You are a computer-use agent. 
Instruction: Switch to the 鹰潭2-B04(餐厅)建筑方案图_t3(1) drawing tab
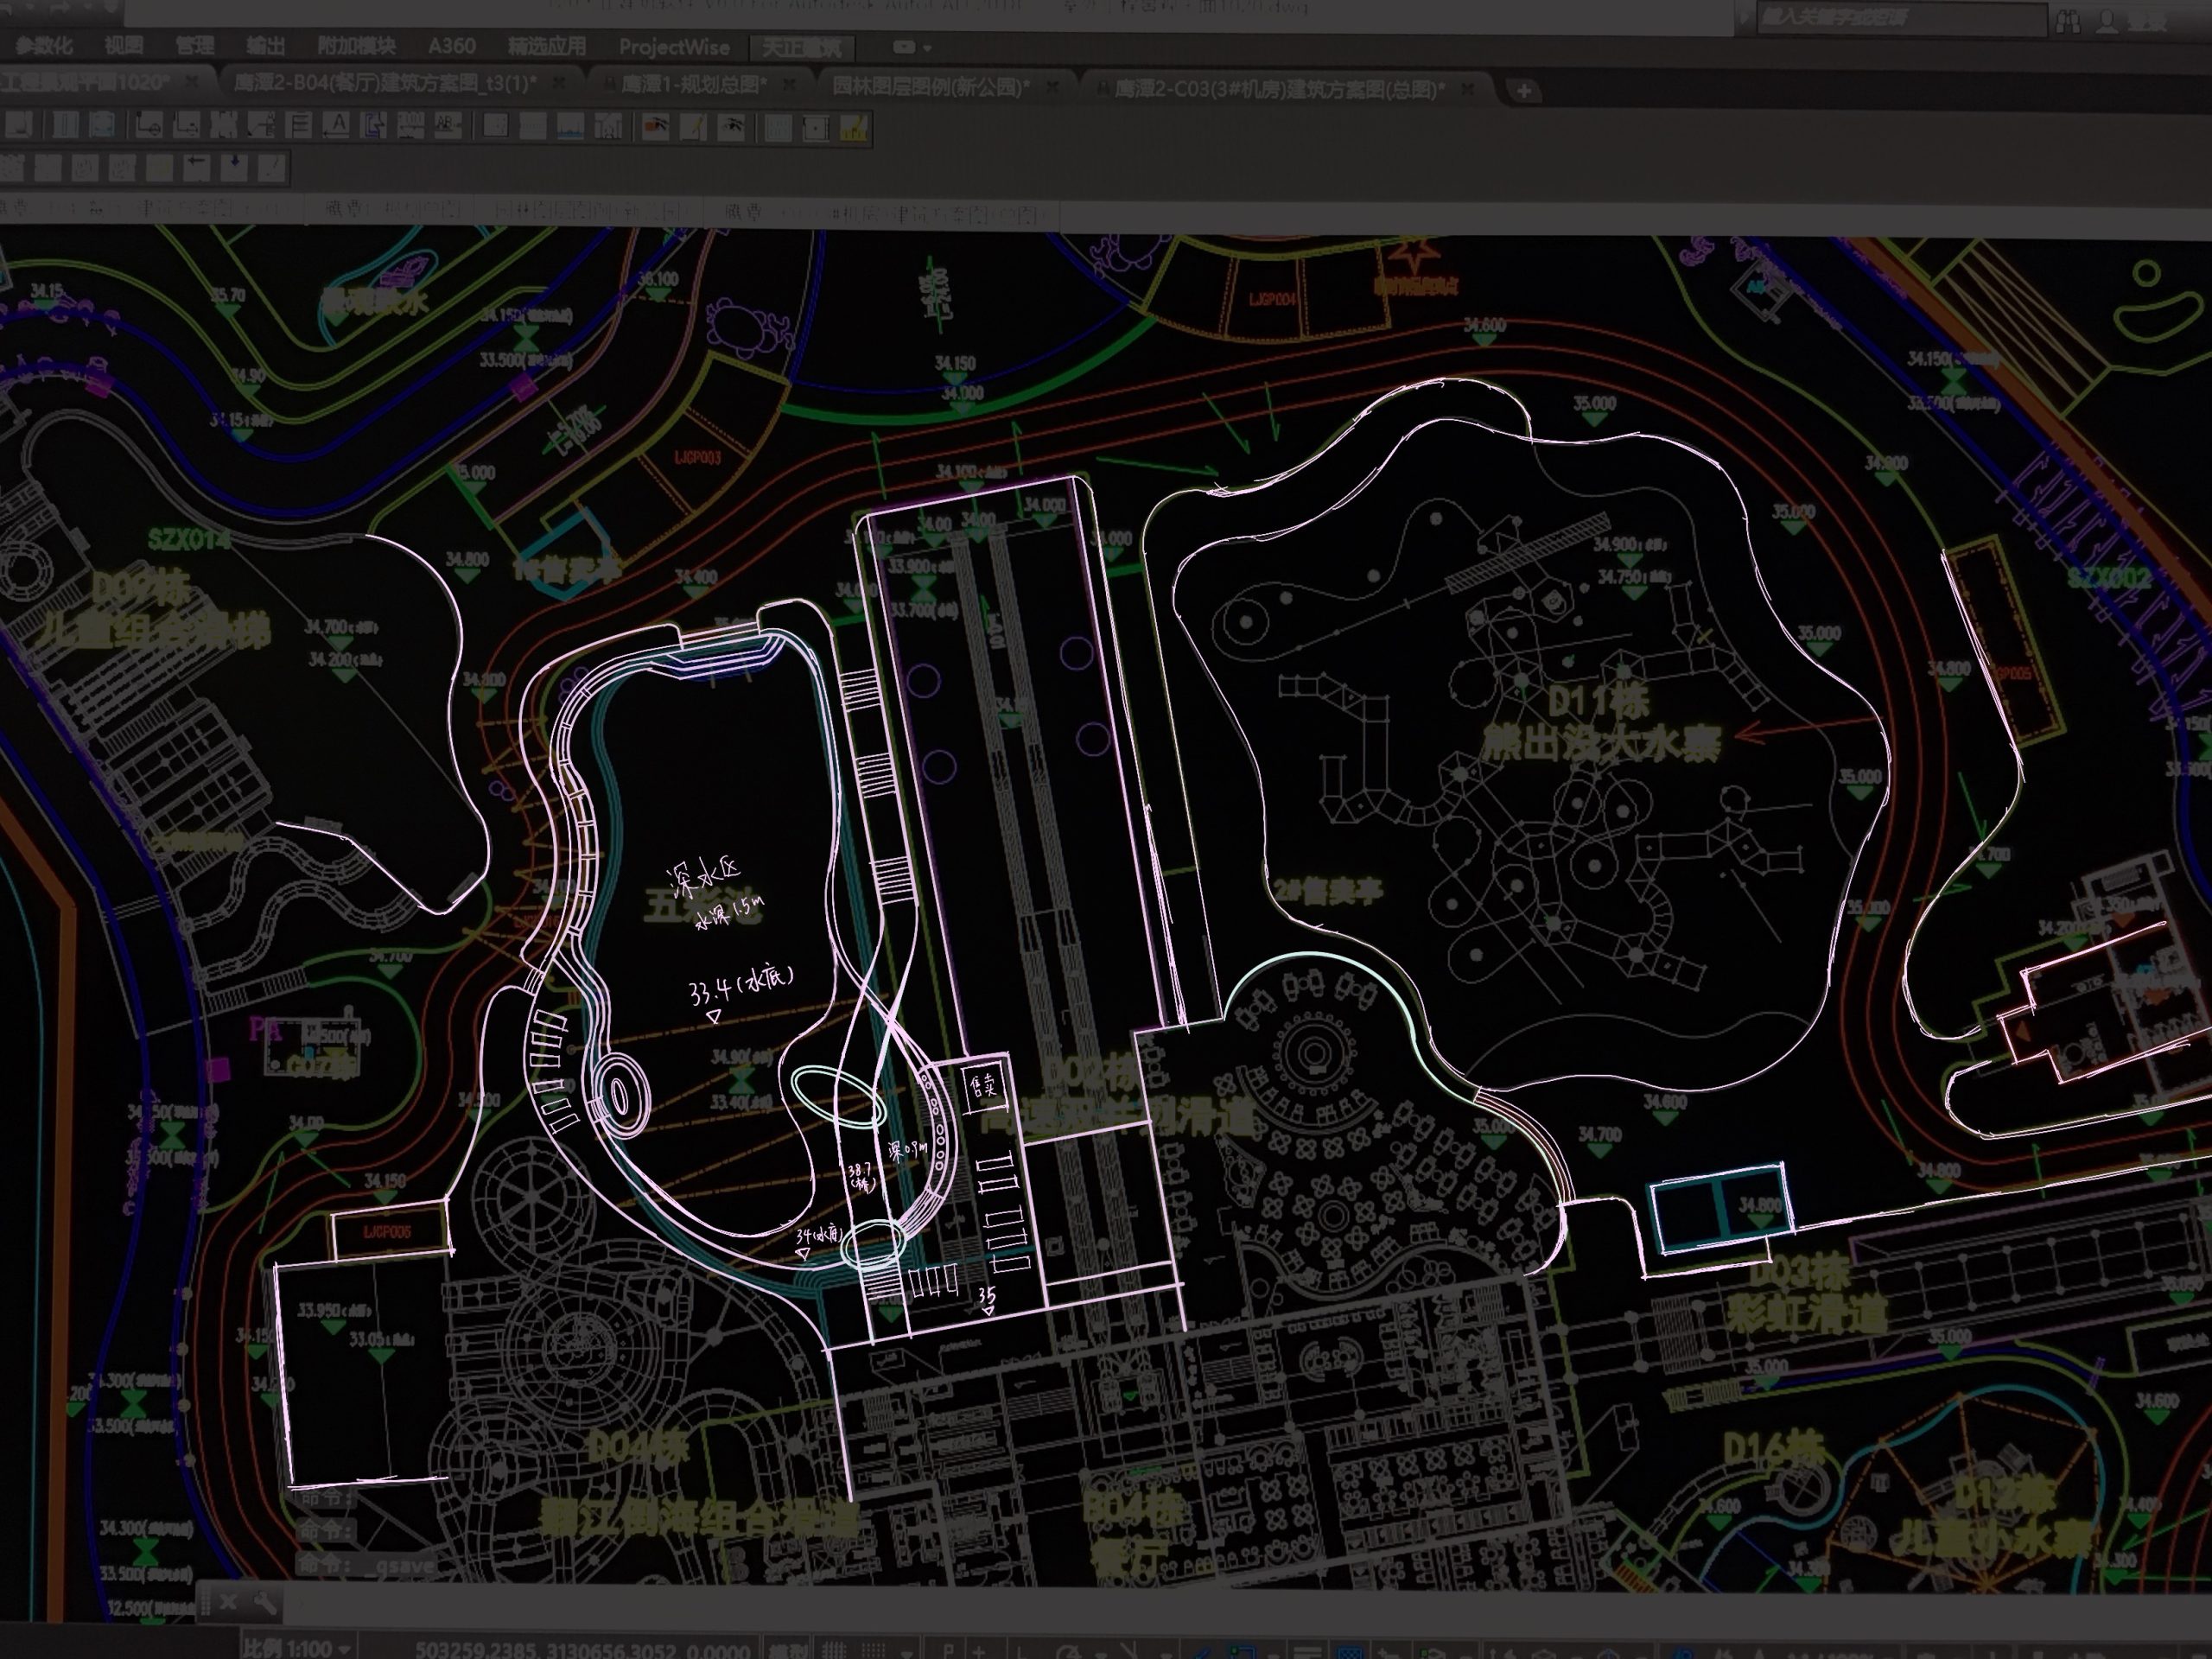tap(385, 83)
